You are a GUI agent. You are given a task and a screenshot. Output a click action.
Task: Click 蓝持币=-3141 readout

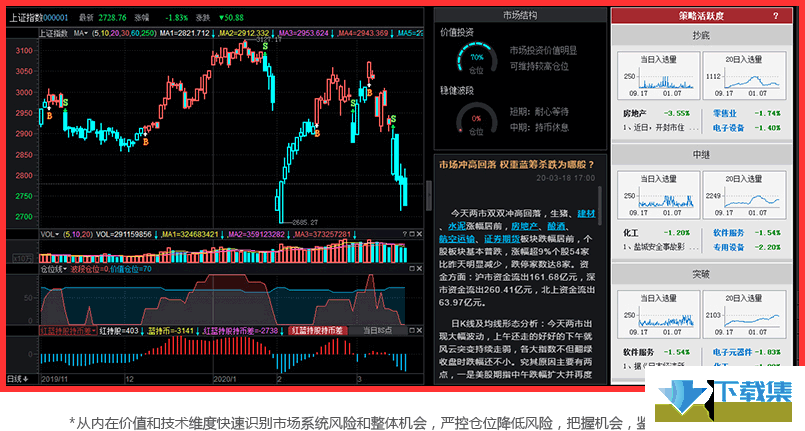170,331
